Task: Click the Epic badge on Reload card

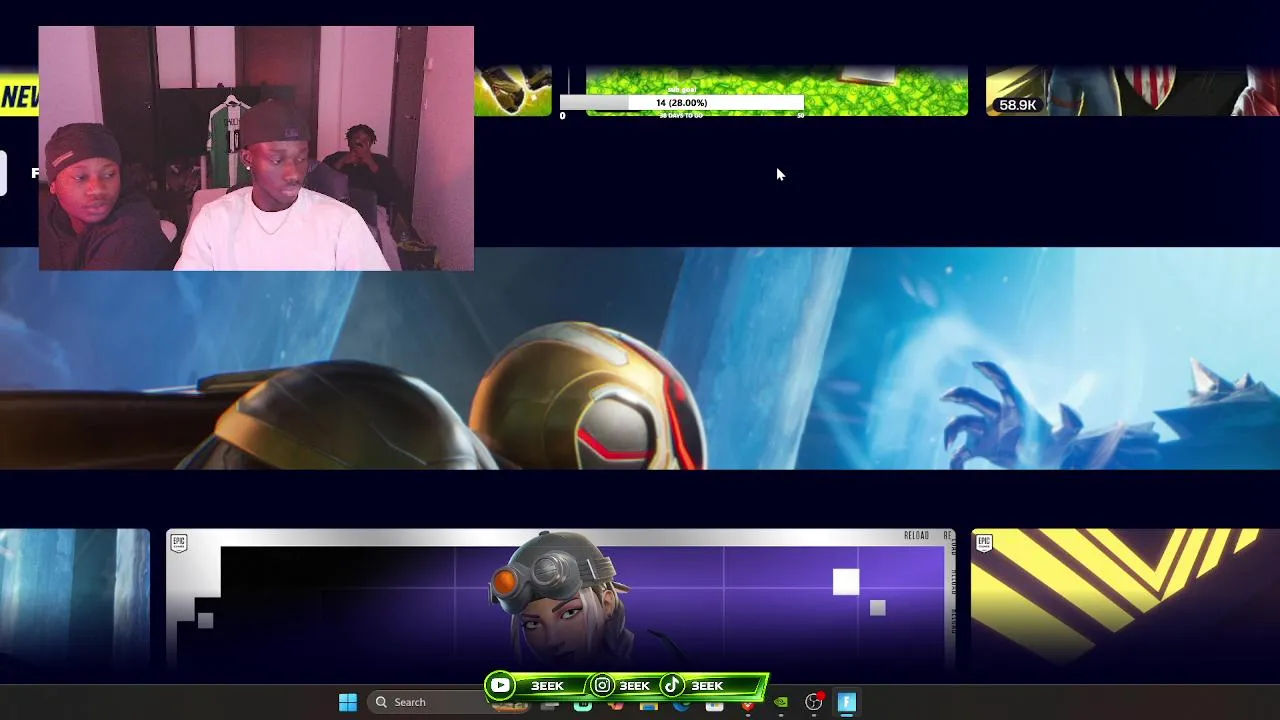Action: tap(179, 542)
